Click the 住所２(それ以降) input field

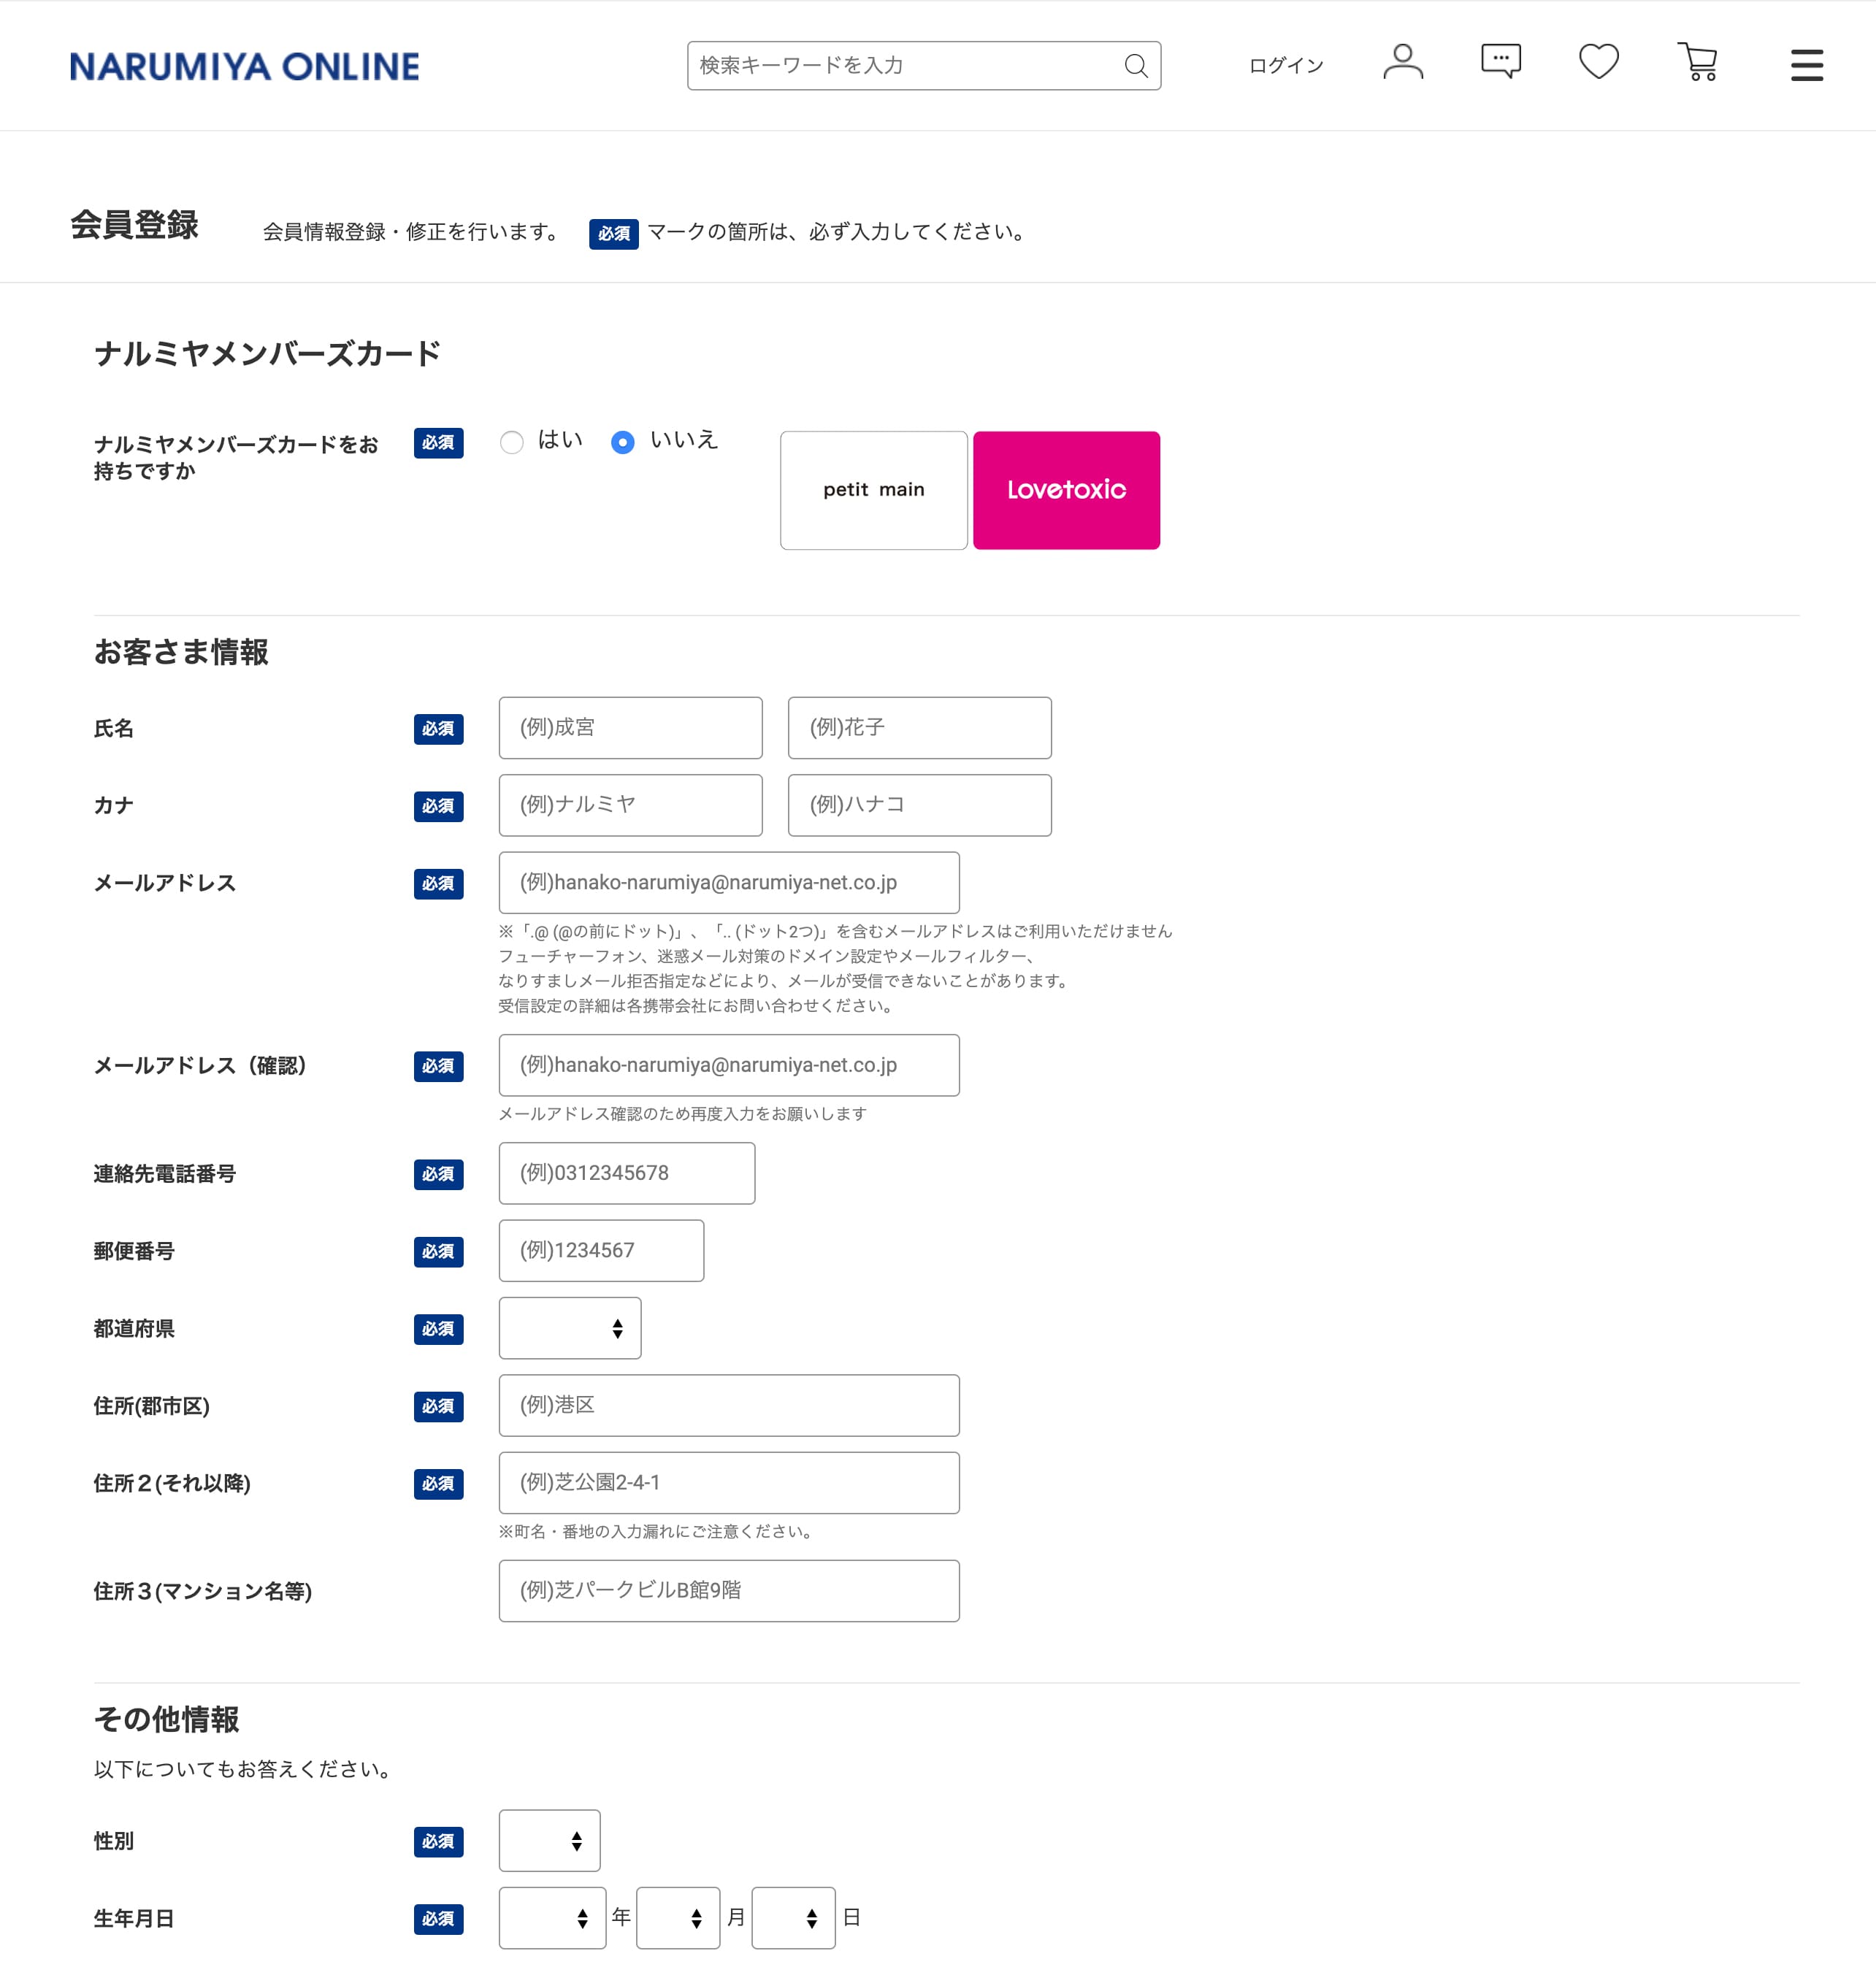[x=729, y=1482]
